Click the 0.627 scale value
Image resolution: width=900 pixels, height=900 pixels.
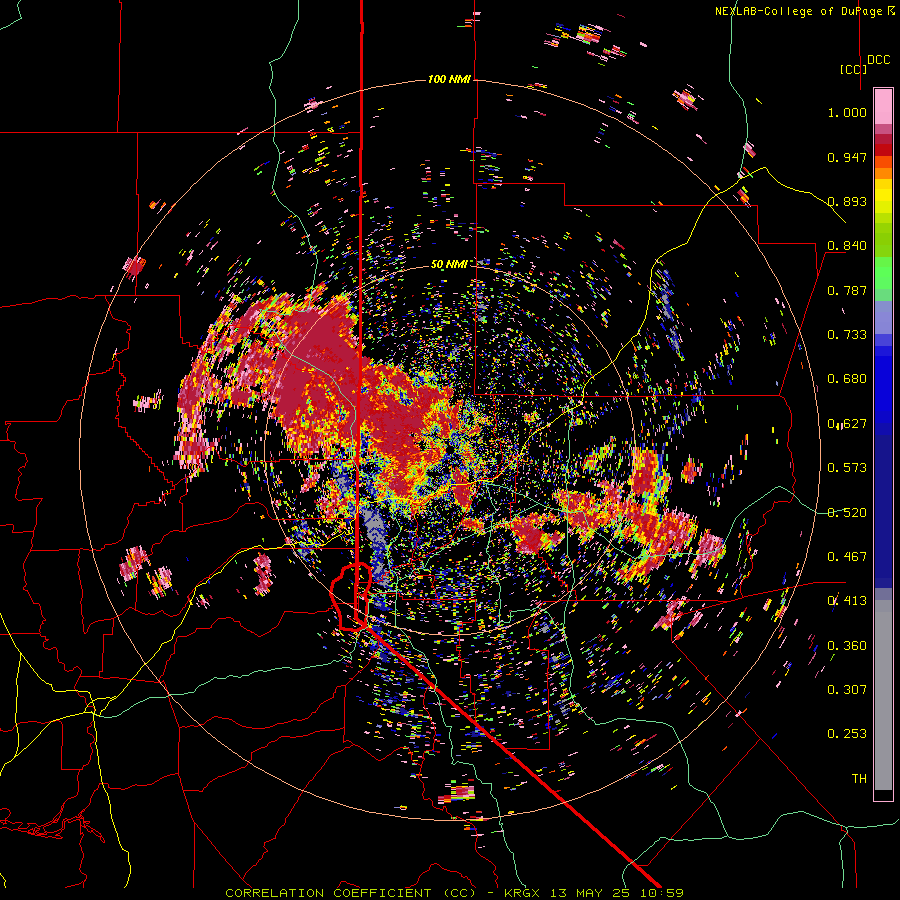(x=847, y=424)
